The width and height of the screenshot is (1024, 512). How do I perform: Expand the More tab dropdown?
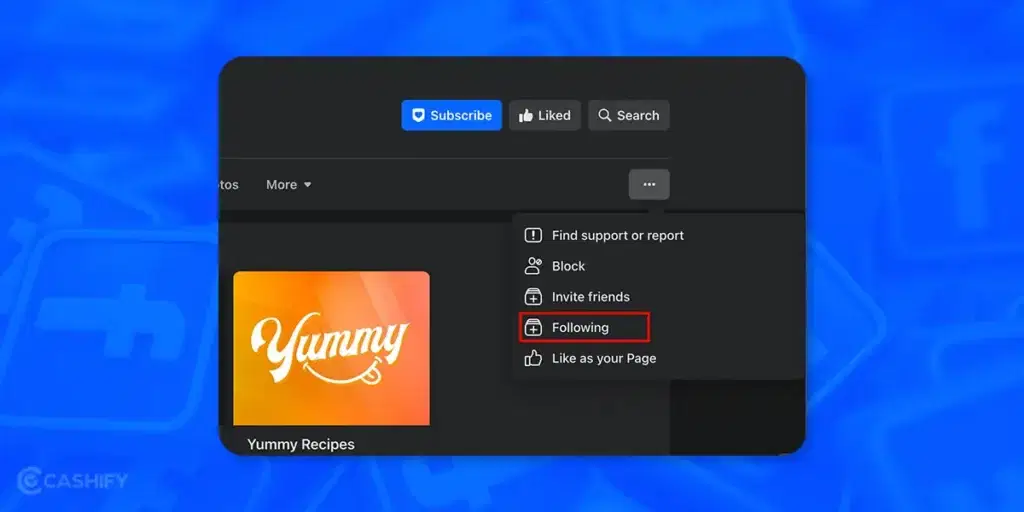coord(289,185)
